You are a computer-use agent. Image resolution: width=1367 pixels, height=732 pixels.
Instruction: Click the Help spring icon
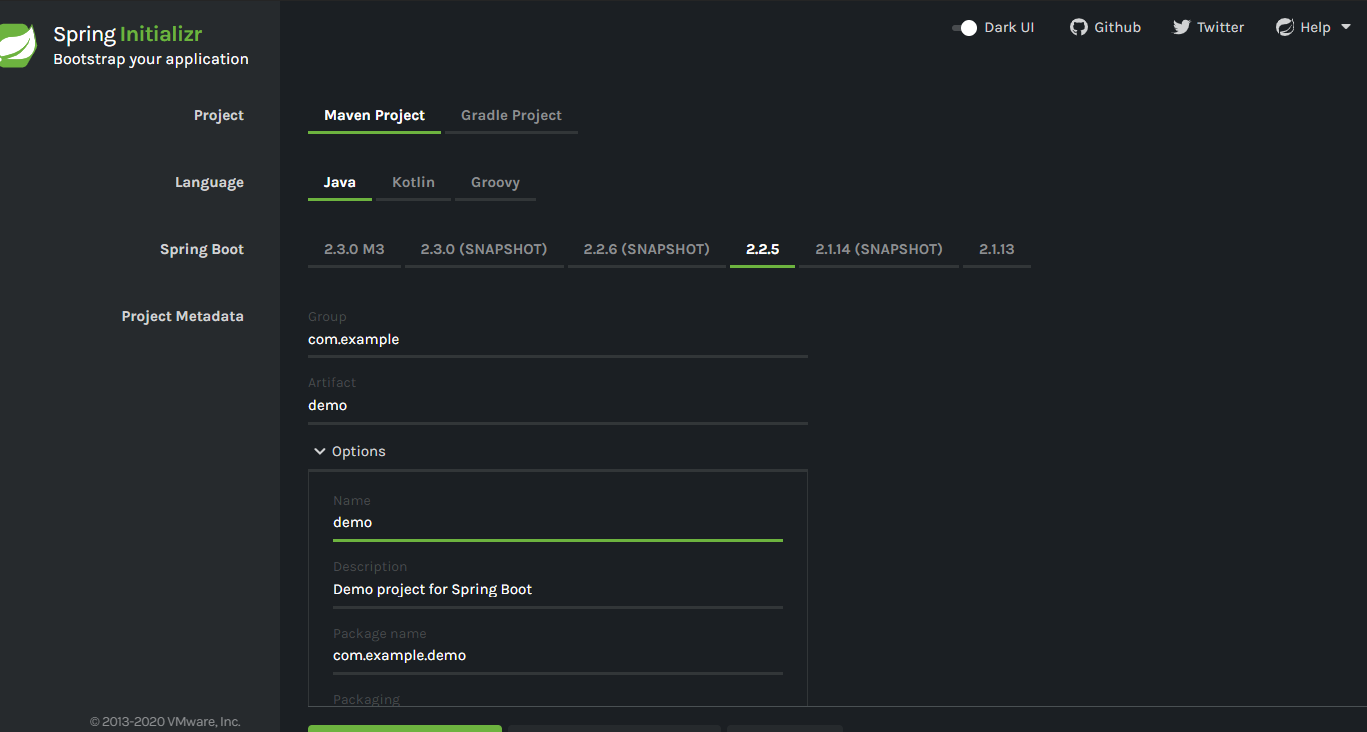[1285, 27]
